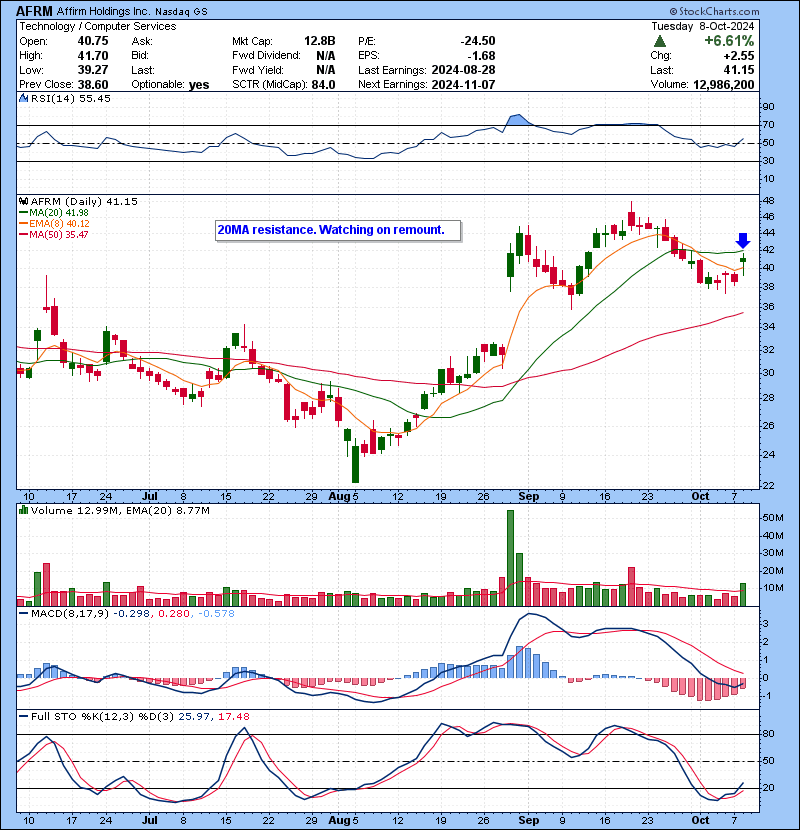800x830 pixels.
Task: Click the High price 41.70
Action: click(x=93, y=56)
